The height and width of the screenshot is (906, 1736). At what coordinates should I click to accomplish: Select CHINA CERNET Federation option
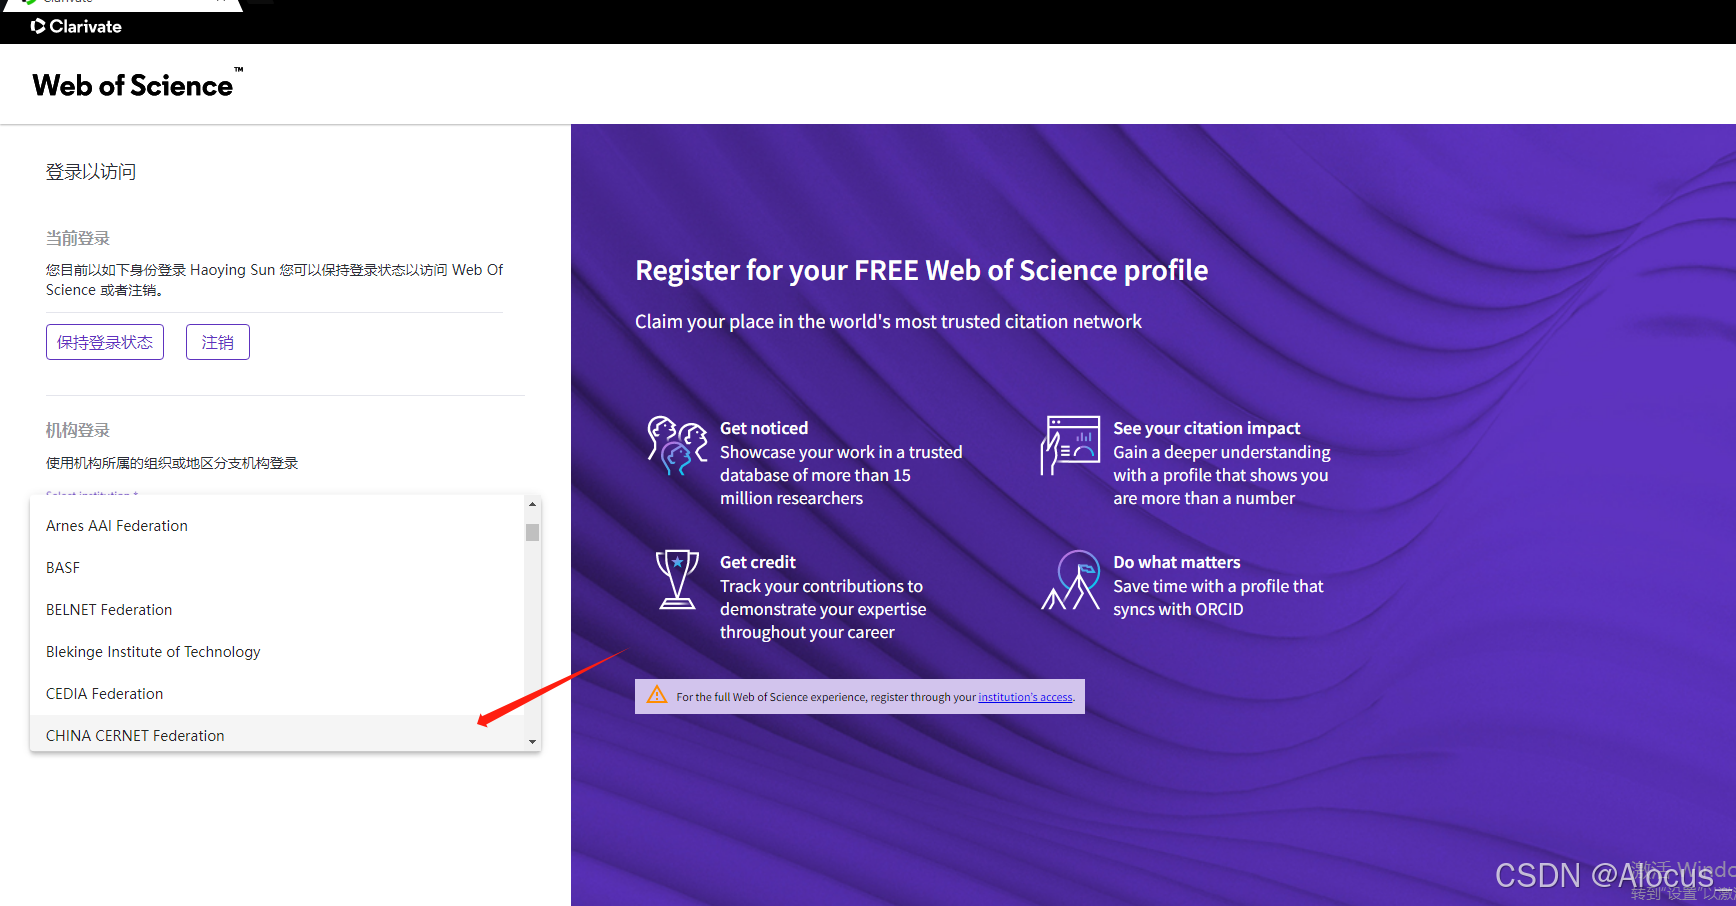(x=277, y=734)
